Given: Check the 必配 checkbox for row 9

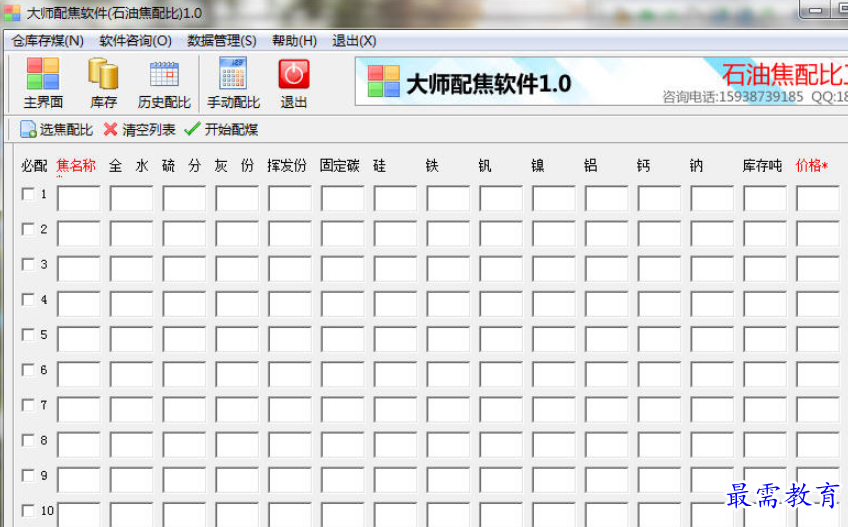Looking at the screenshot, I should tap(28, 475).
